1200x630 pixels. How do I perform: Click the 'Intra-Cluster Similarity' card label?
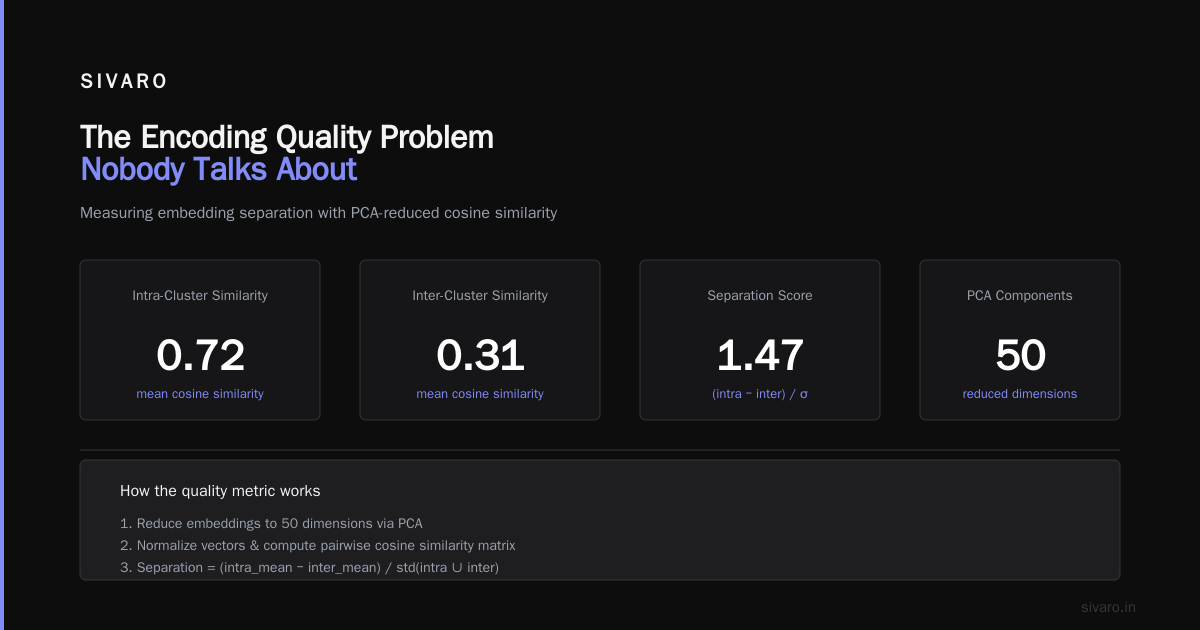200,296
